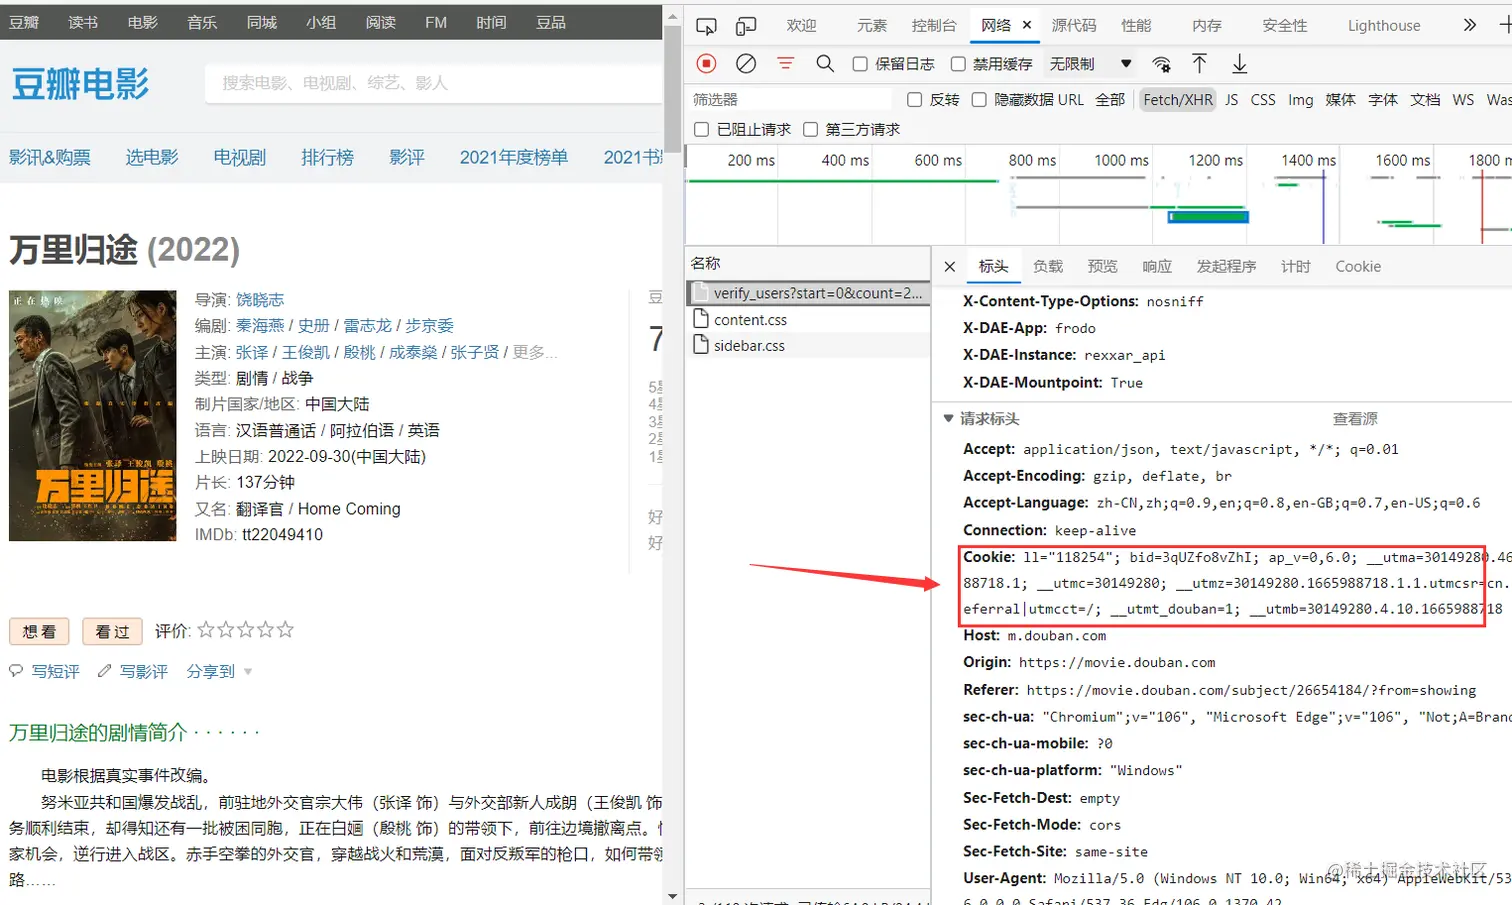This screenshot has height=905, width=1512.
Task: Open the Timing detail tab
Action: (x=1295, y=266)
